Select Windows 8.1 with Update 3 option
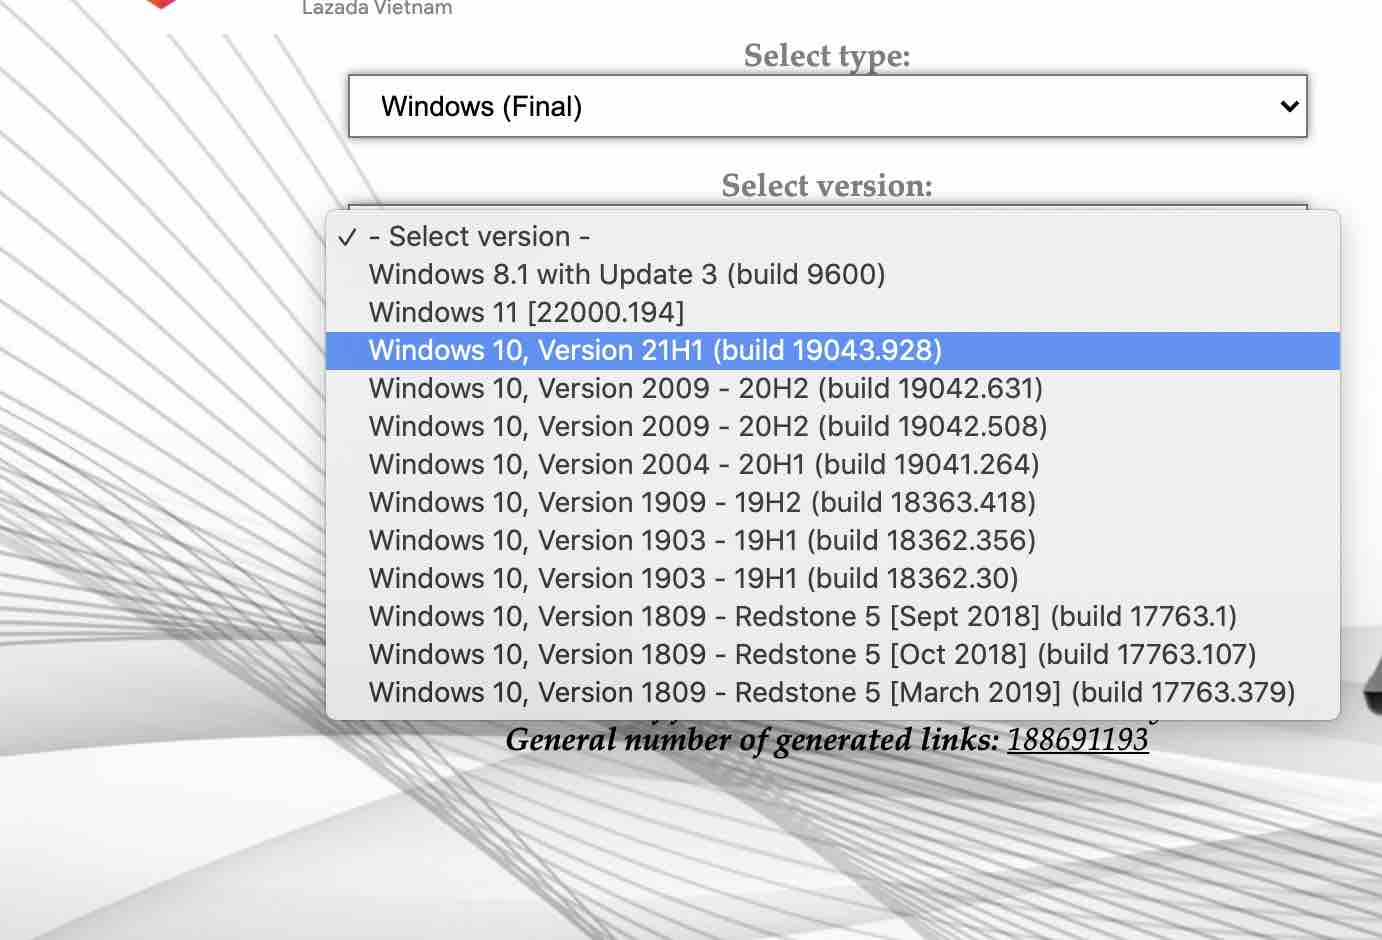The image size is (1382, 940). [x=626, y=275]
